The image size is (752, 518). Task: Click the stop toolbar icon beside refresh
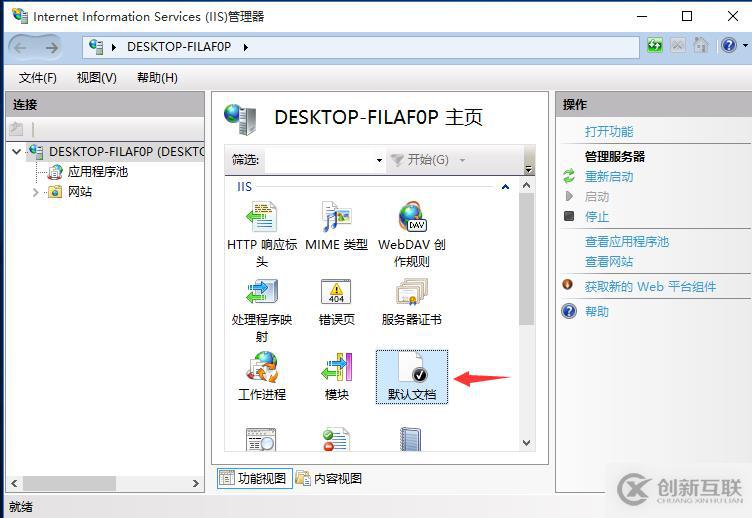[x=678, y=46]
